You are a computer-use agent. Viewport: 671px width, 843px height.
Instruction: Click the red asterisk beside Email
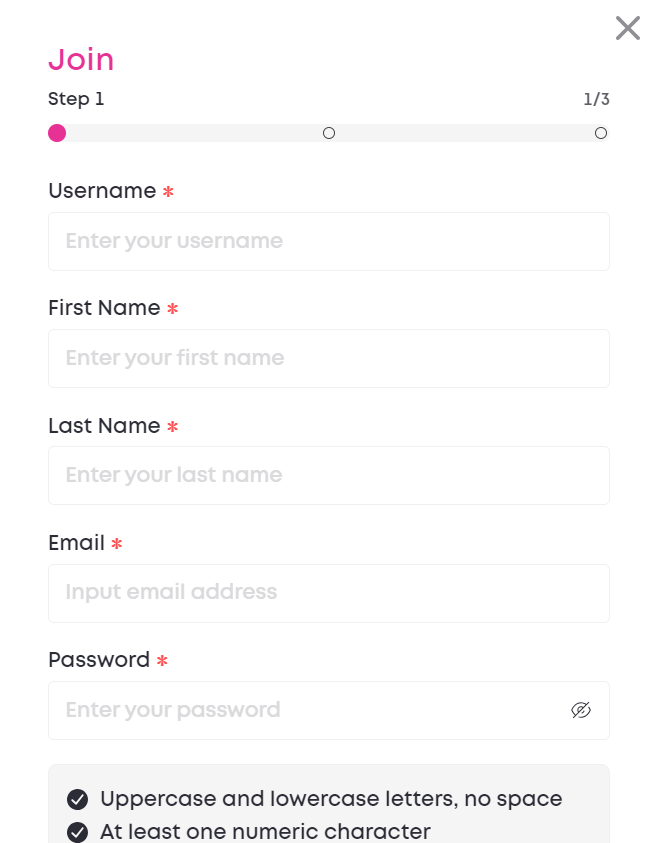(x=117, y=544)
